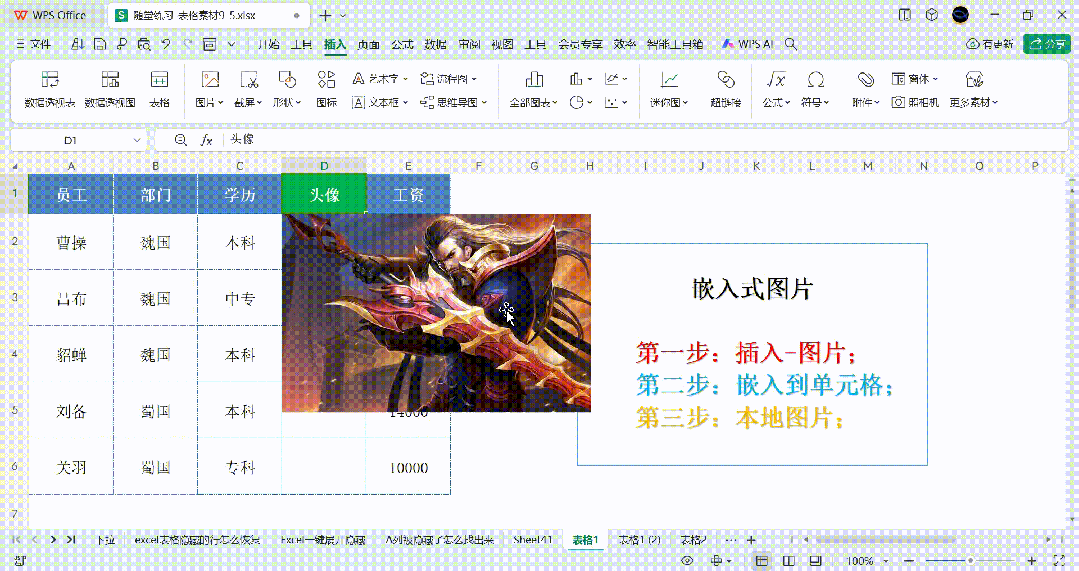Switch to Normal view in status bar
1079x571 pixels.
tap(762, 561)
